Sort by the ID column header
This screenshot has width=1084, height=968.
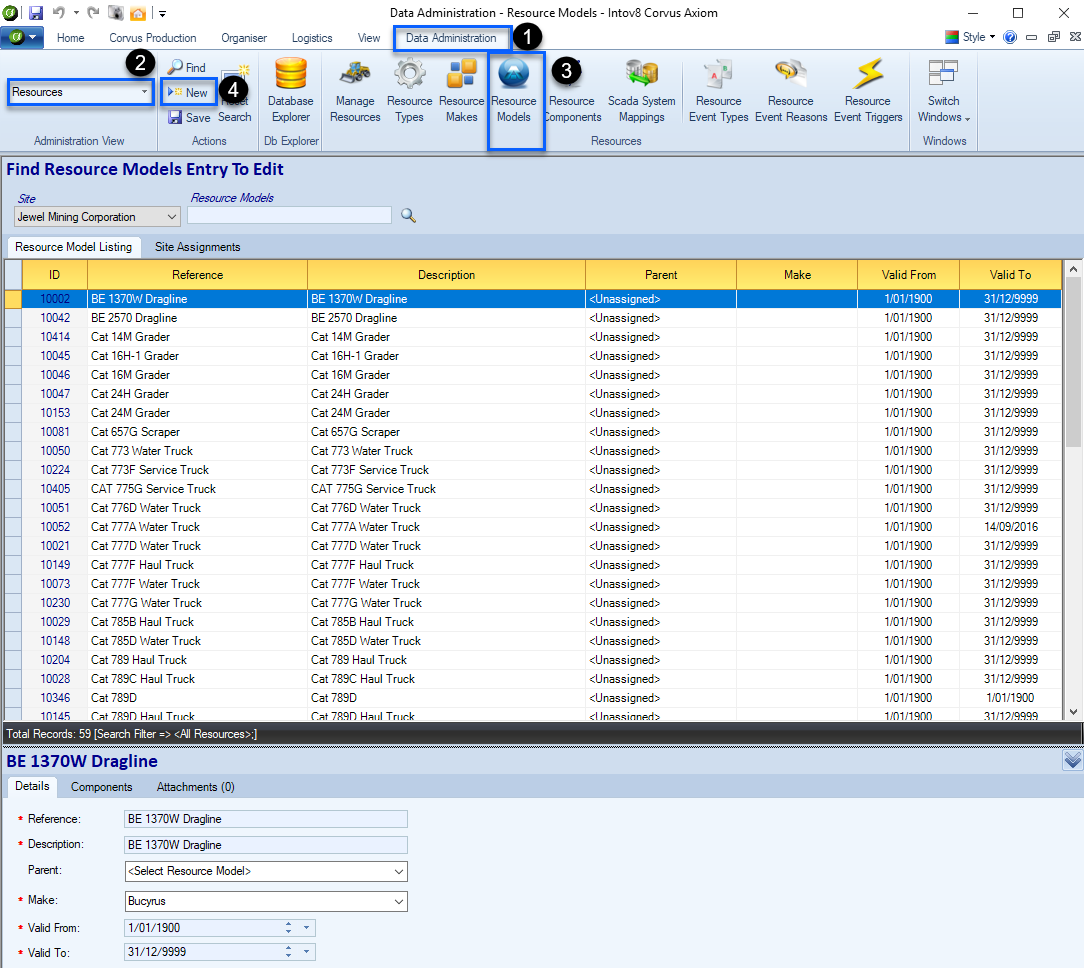[x=55, y=274]
